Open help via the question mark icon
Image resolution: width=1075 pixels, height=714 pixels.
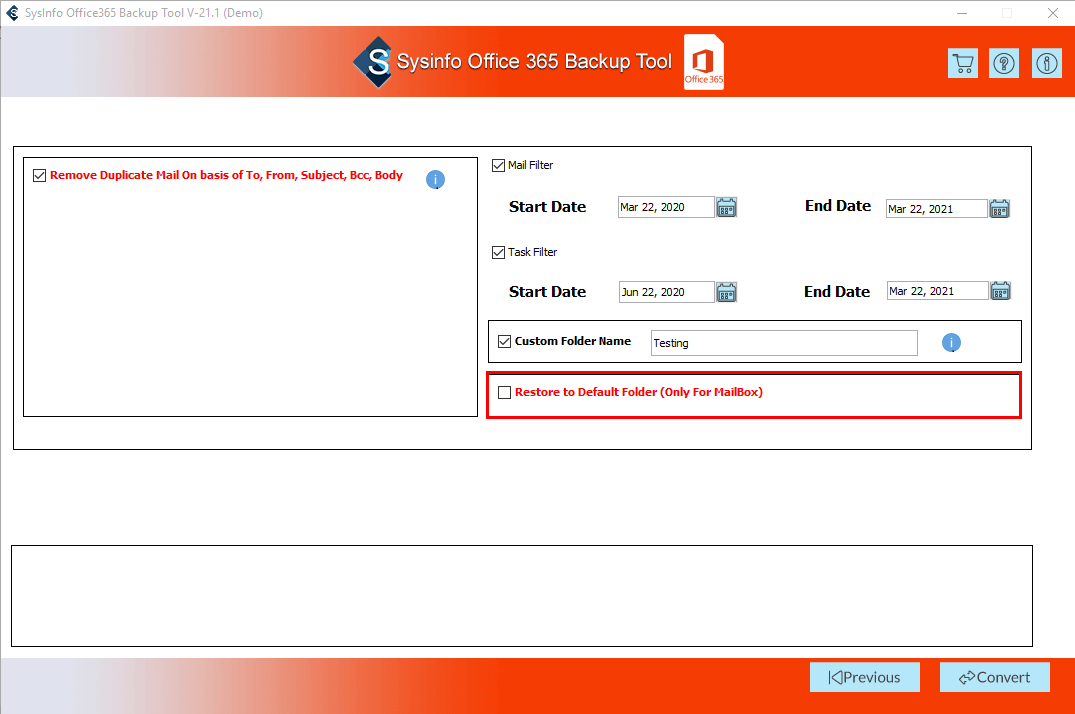(1004, 63)
